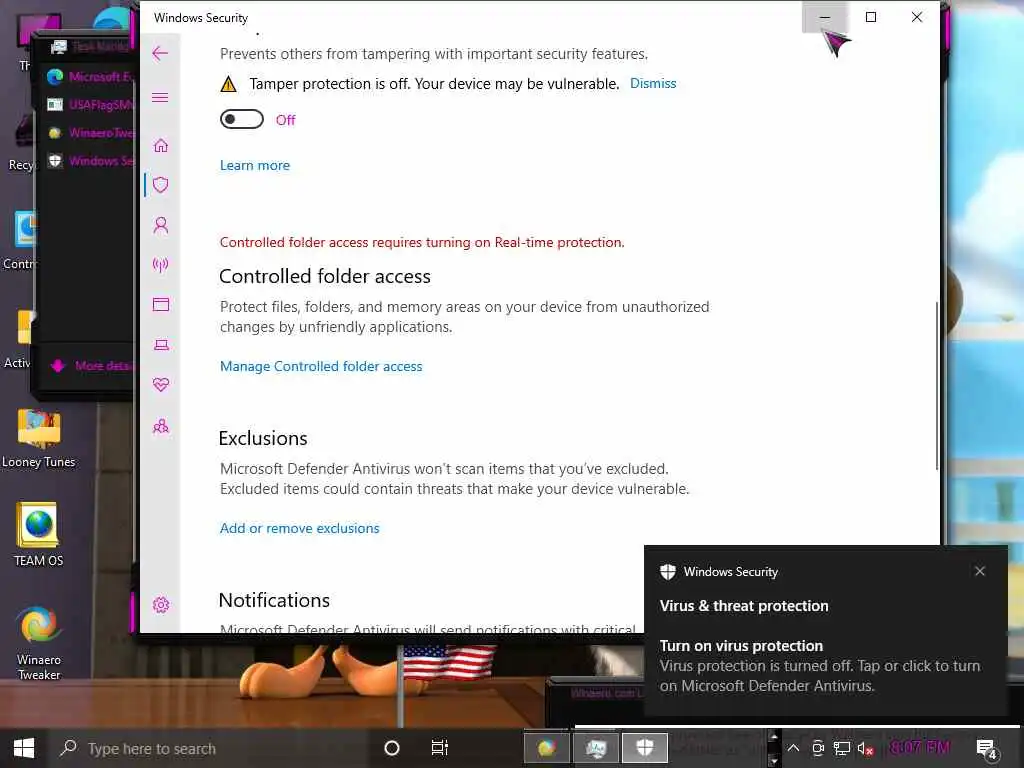Open Device security laptop icon
Viewport: 1024px width, 768px height.
(x=161, y=345)
